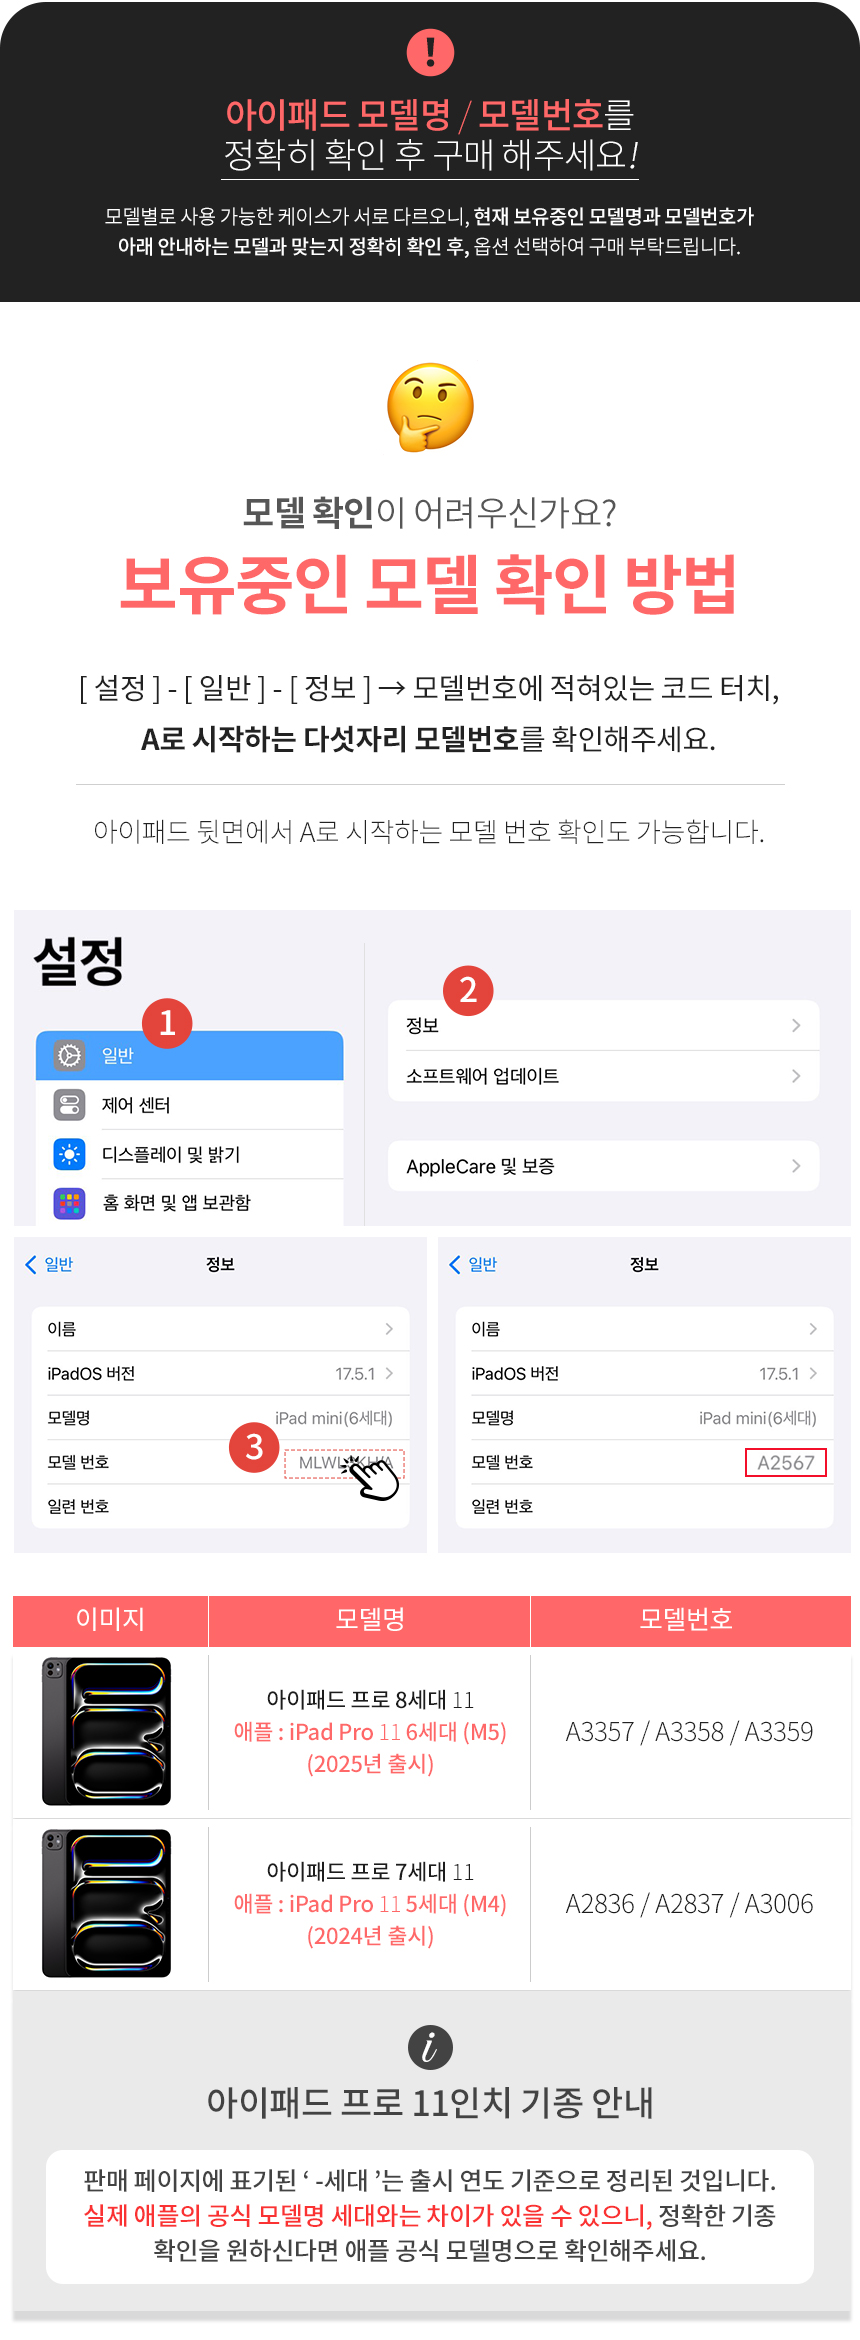Click the red-boxed A2567 model number

786,1462
